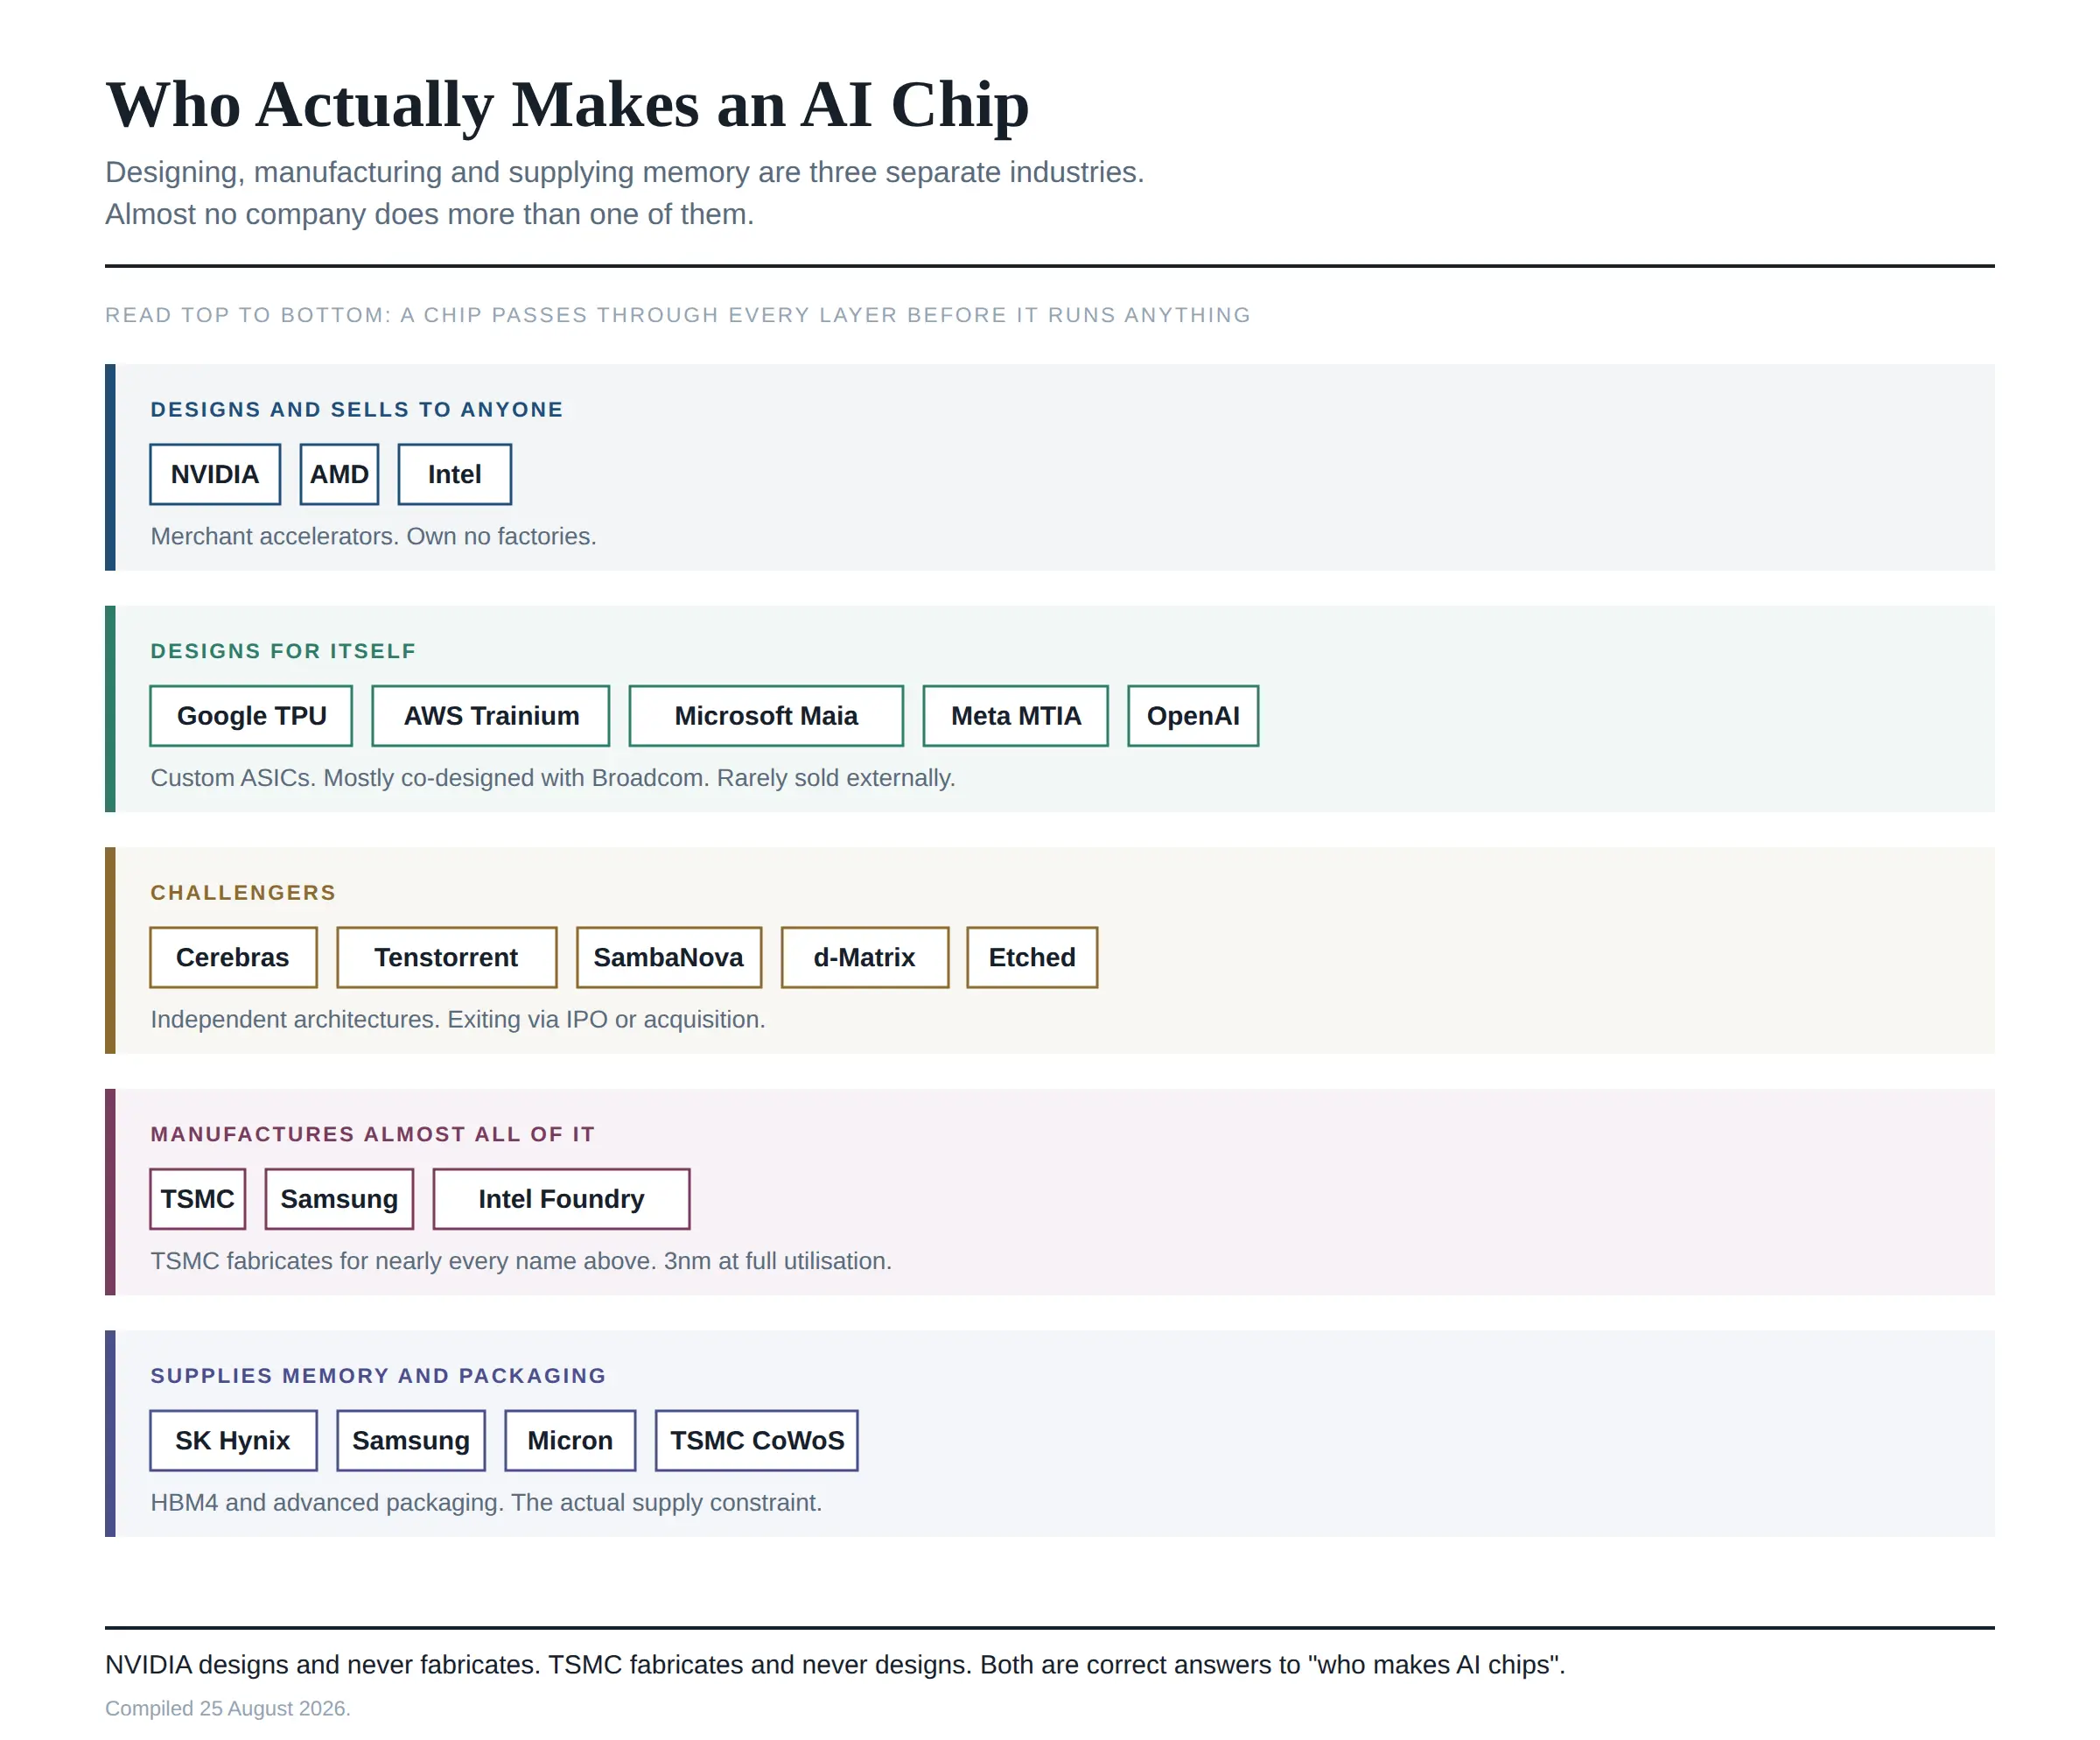Viewport: 2100px width, 1740px height.
Task: Click the SK Hynix box
Action: (233, 1440)
